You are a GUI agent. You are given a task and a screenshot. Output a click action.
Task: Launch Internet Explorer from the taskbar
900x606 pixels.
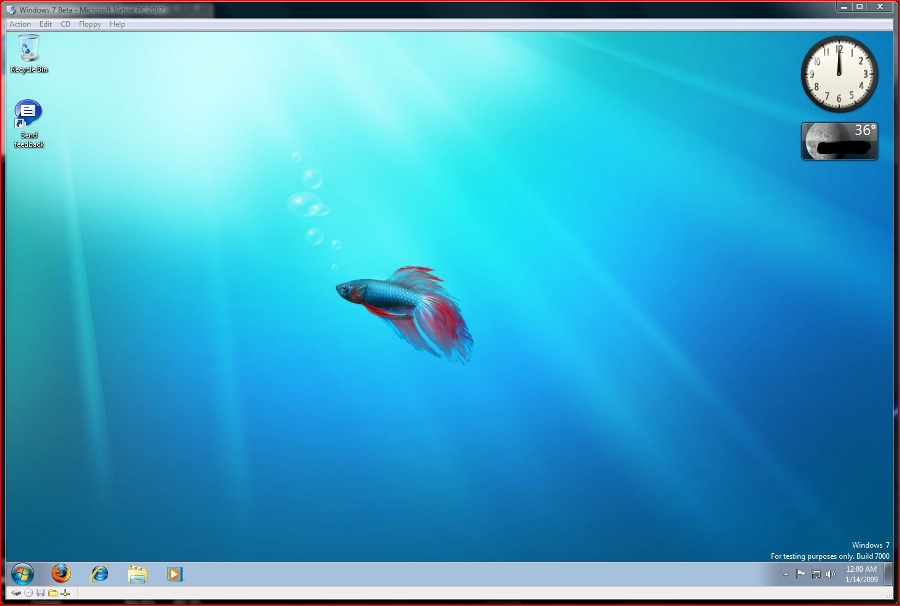click(100, 574)
